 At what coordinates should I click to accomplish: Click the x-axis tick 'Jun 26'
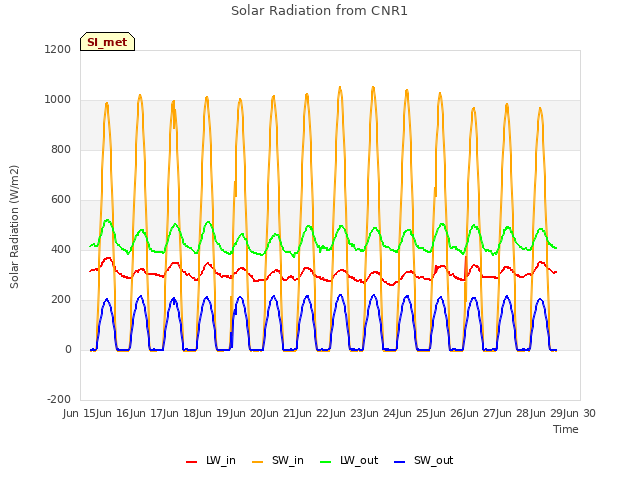pyautogui.click(x=447, y=413)
